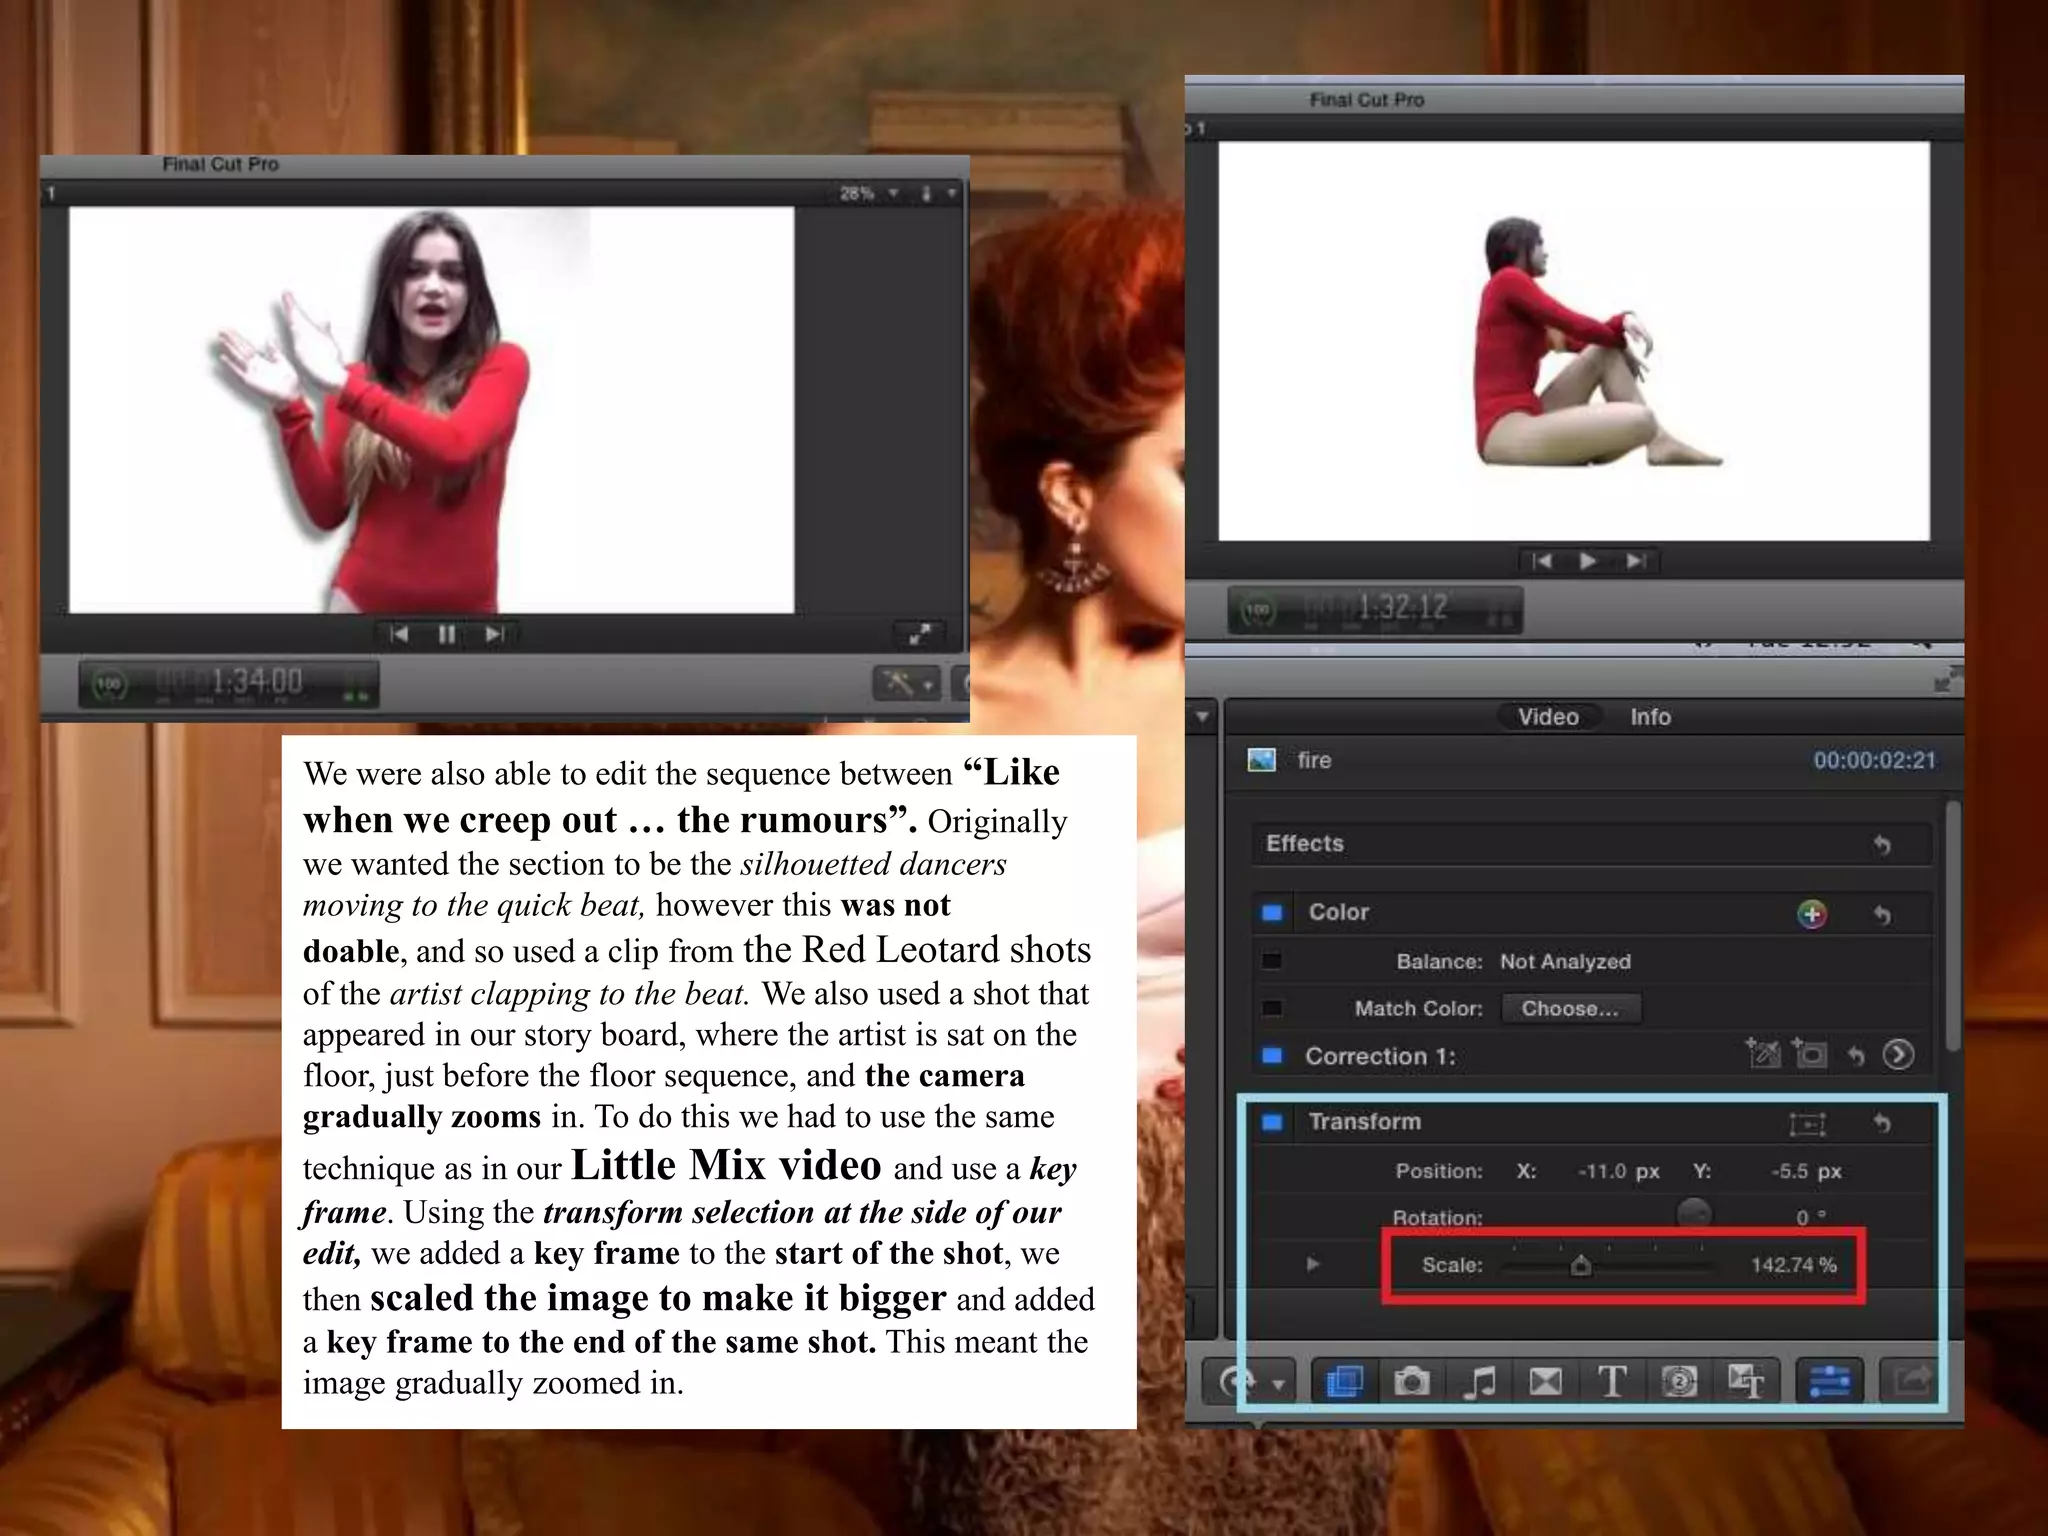Click dropdown arrow left of Inspector
Image resolution: width=2048 pixels, height=1536 pixels.
1202,716
